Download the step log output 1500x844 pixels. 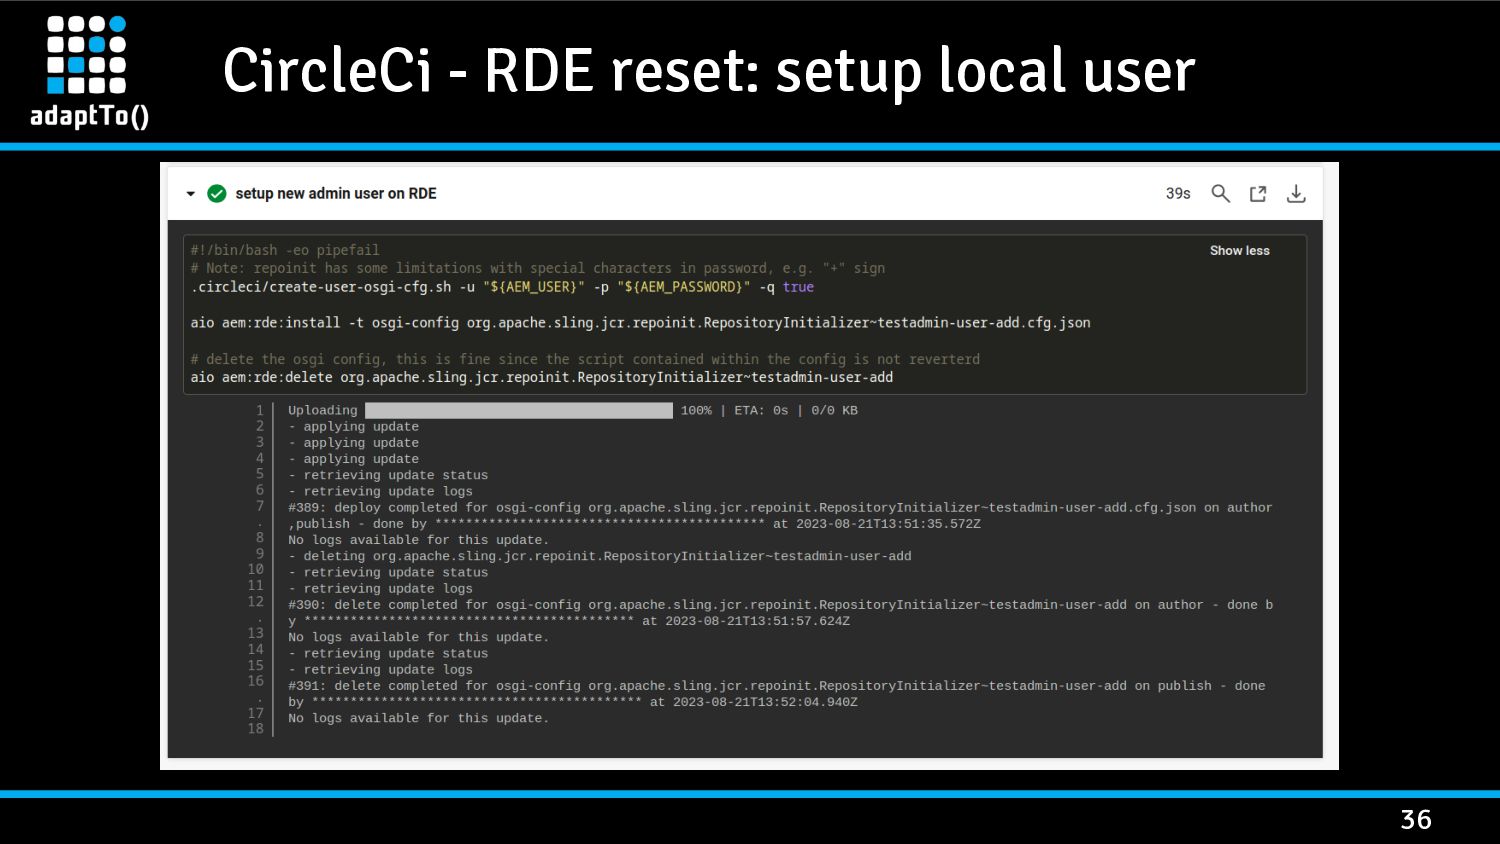click(x=1296, y=194)
